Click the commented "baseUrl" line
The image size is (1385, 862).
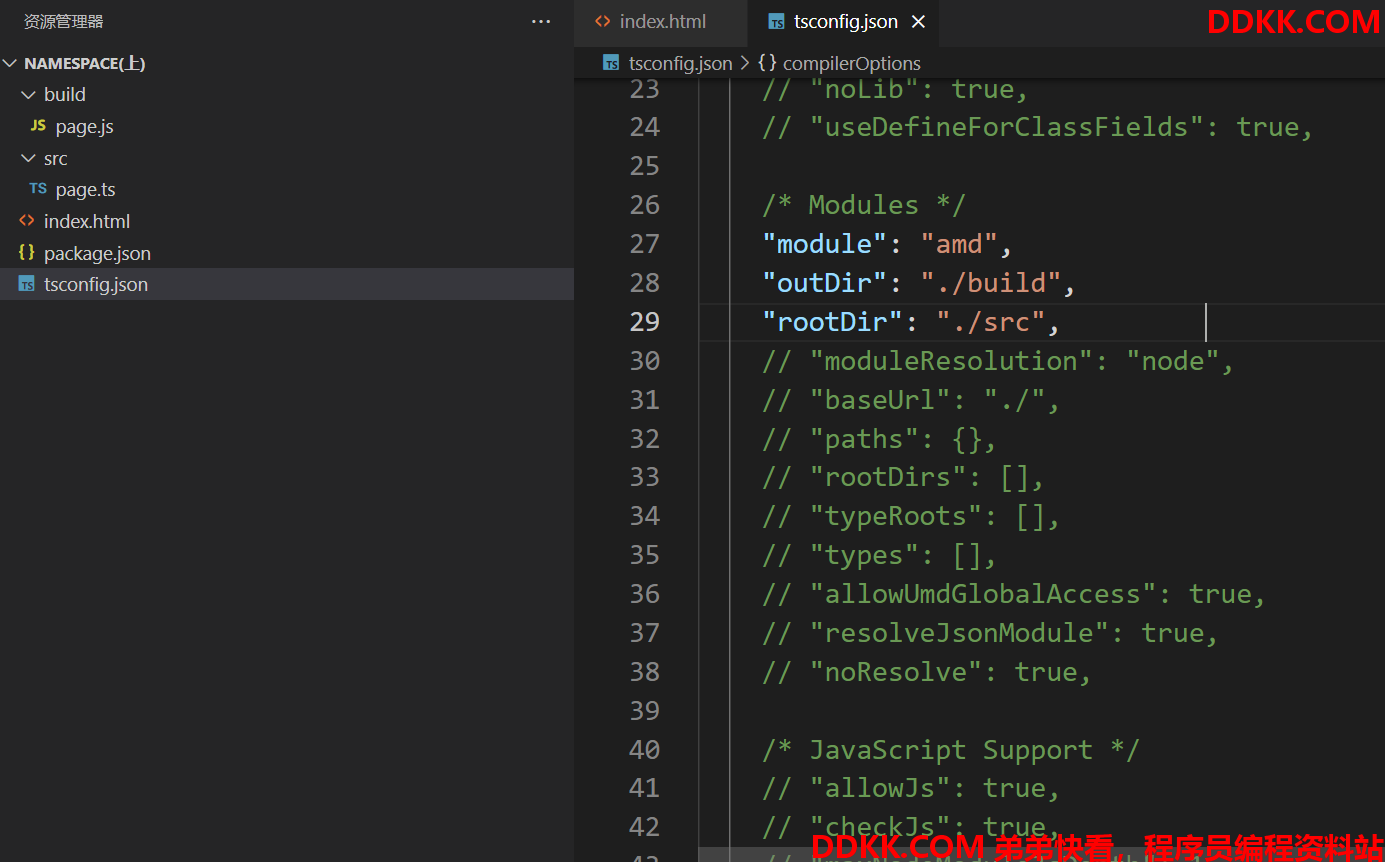tap(911, 400)
